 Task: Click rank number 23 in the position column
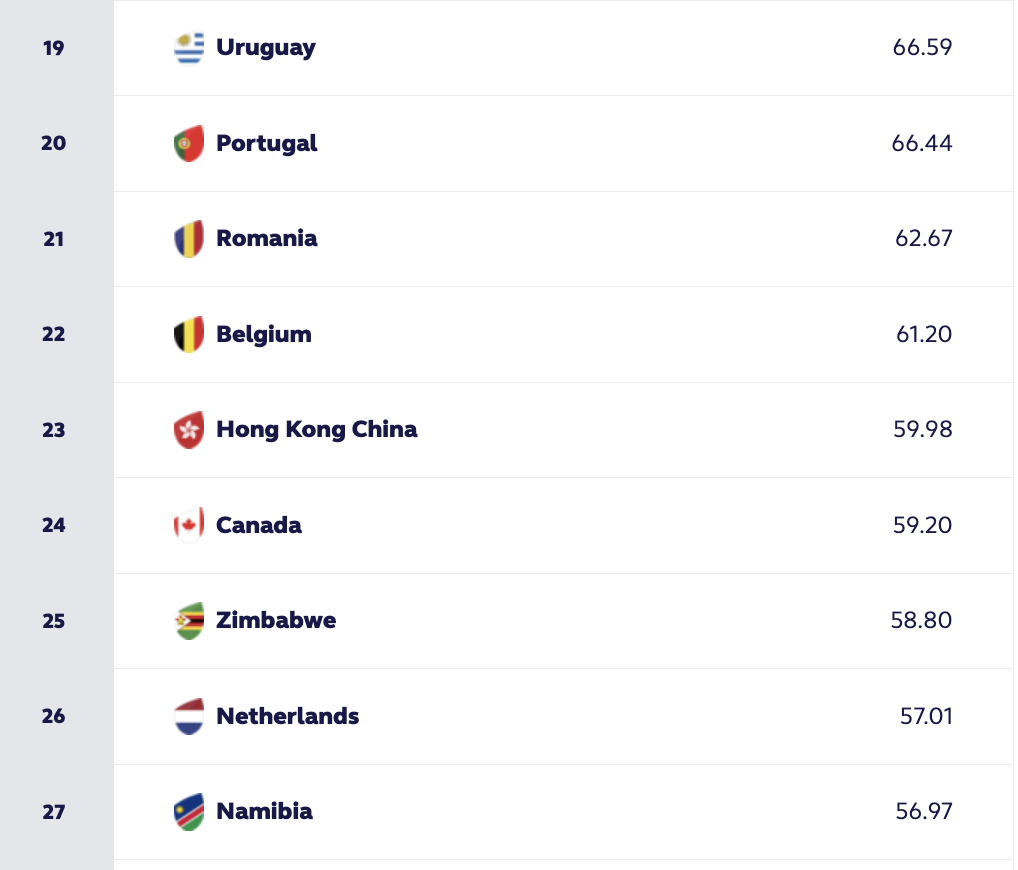click(54, 430)
